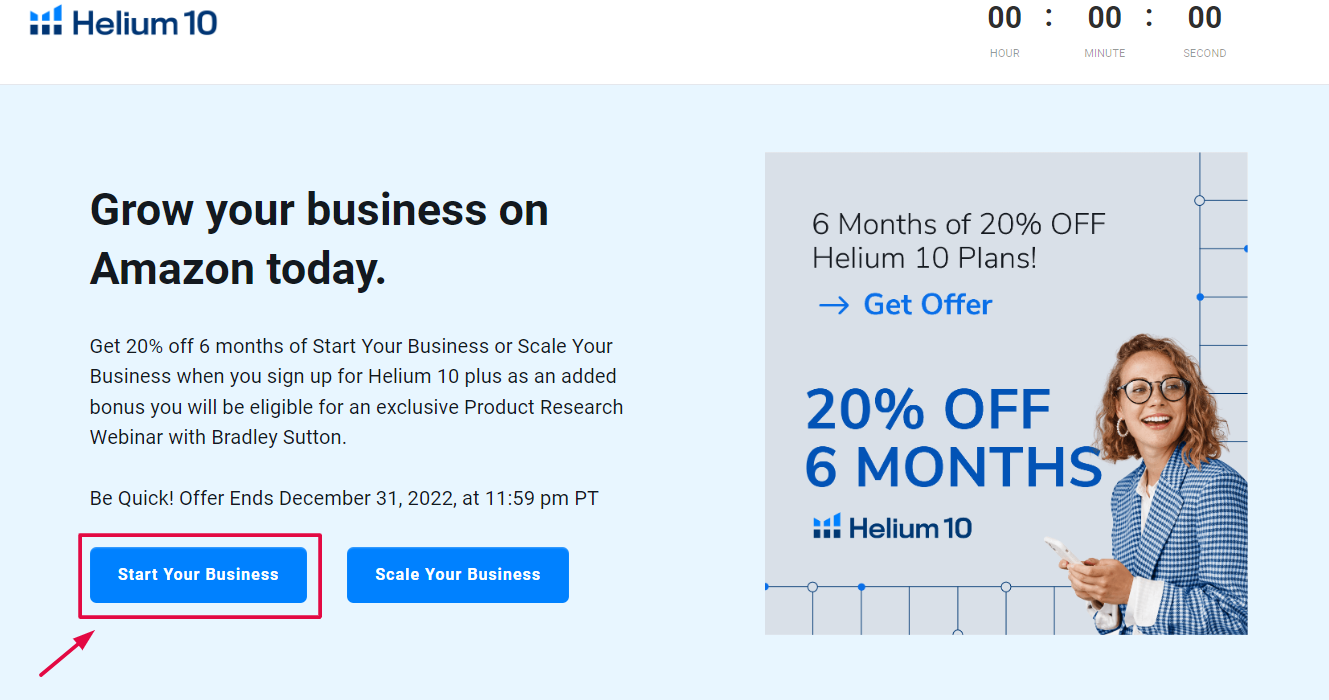Click the MINUTE label under the timer
1329x700 pixels.
pos(1104,53)
